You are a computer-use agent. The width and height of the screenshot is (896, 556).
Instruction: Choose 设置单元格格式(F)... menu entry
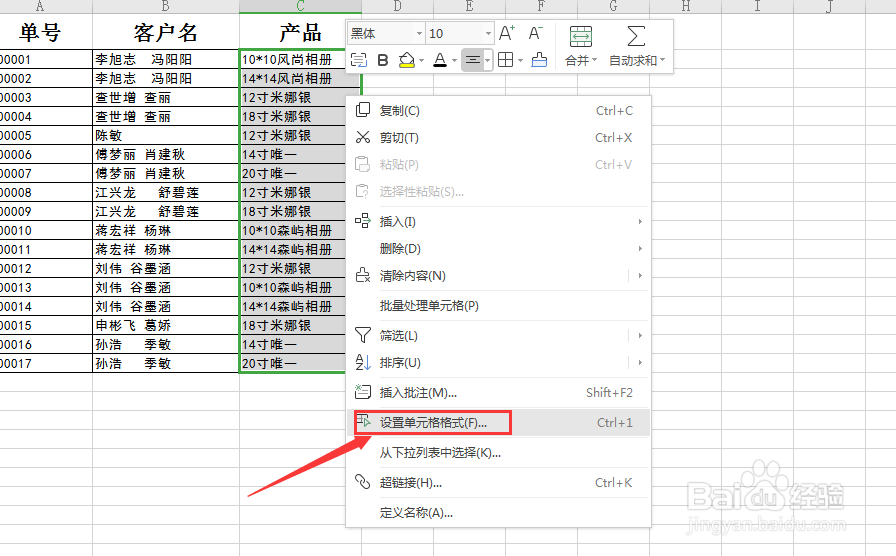click(x=498, y=423)
